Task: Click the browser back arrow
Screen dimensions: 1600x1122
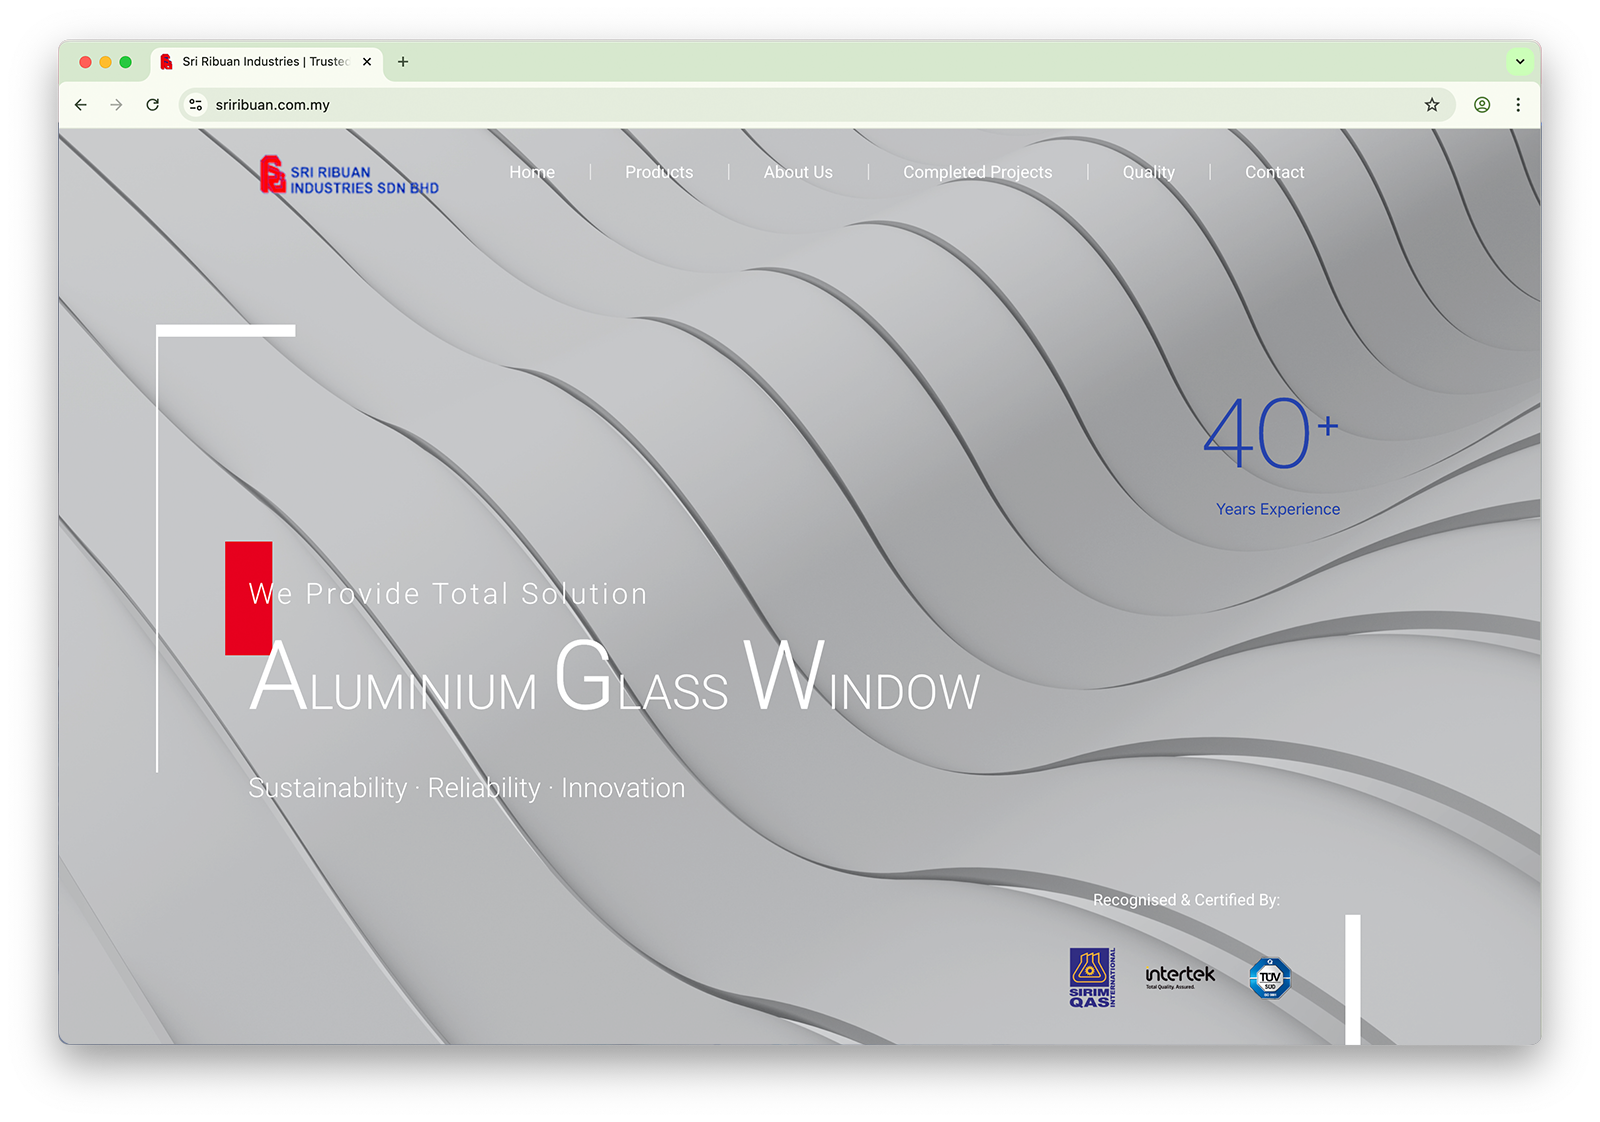Action: [x=81, y=105]
